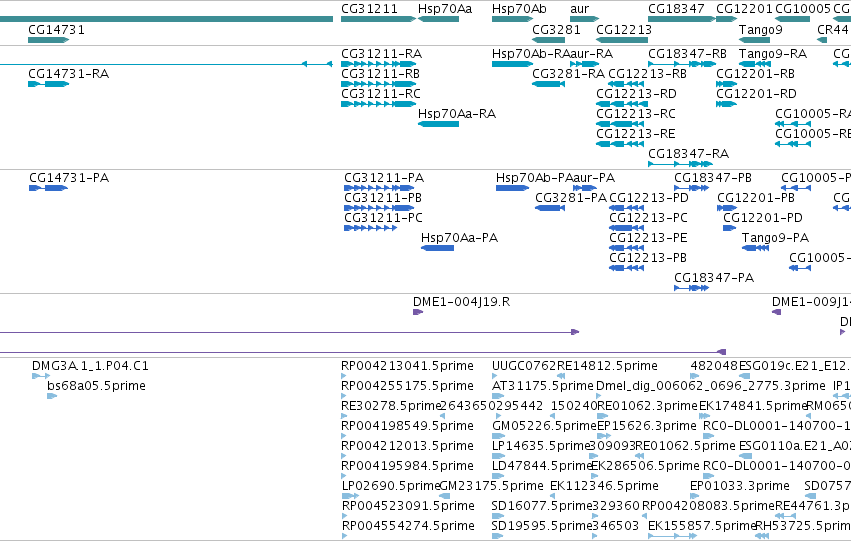Select EST bs68a05.5prime

click(x=52, y=396)
